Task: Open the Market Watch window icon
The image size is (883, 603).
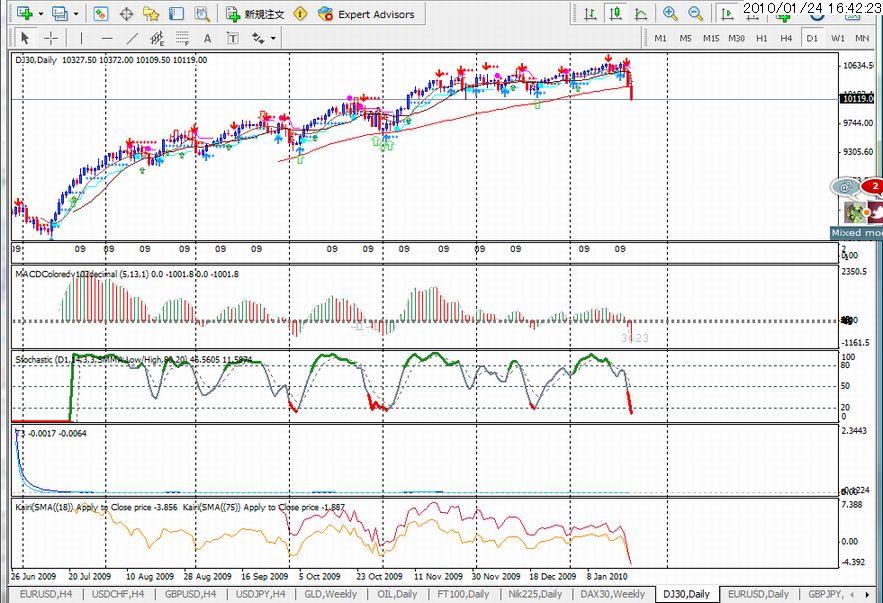Action: [x=101, y=14]
